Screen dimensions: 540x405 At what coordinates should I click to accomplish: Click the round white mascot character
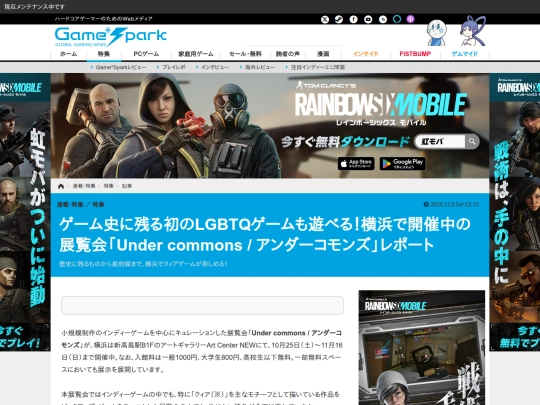pos(436,33)
